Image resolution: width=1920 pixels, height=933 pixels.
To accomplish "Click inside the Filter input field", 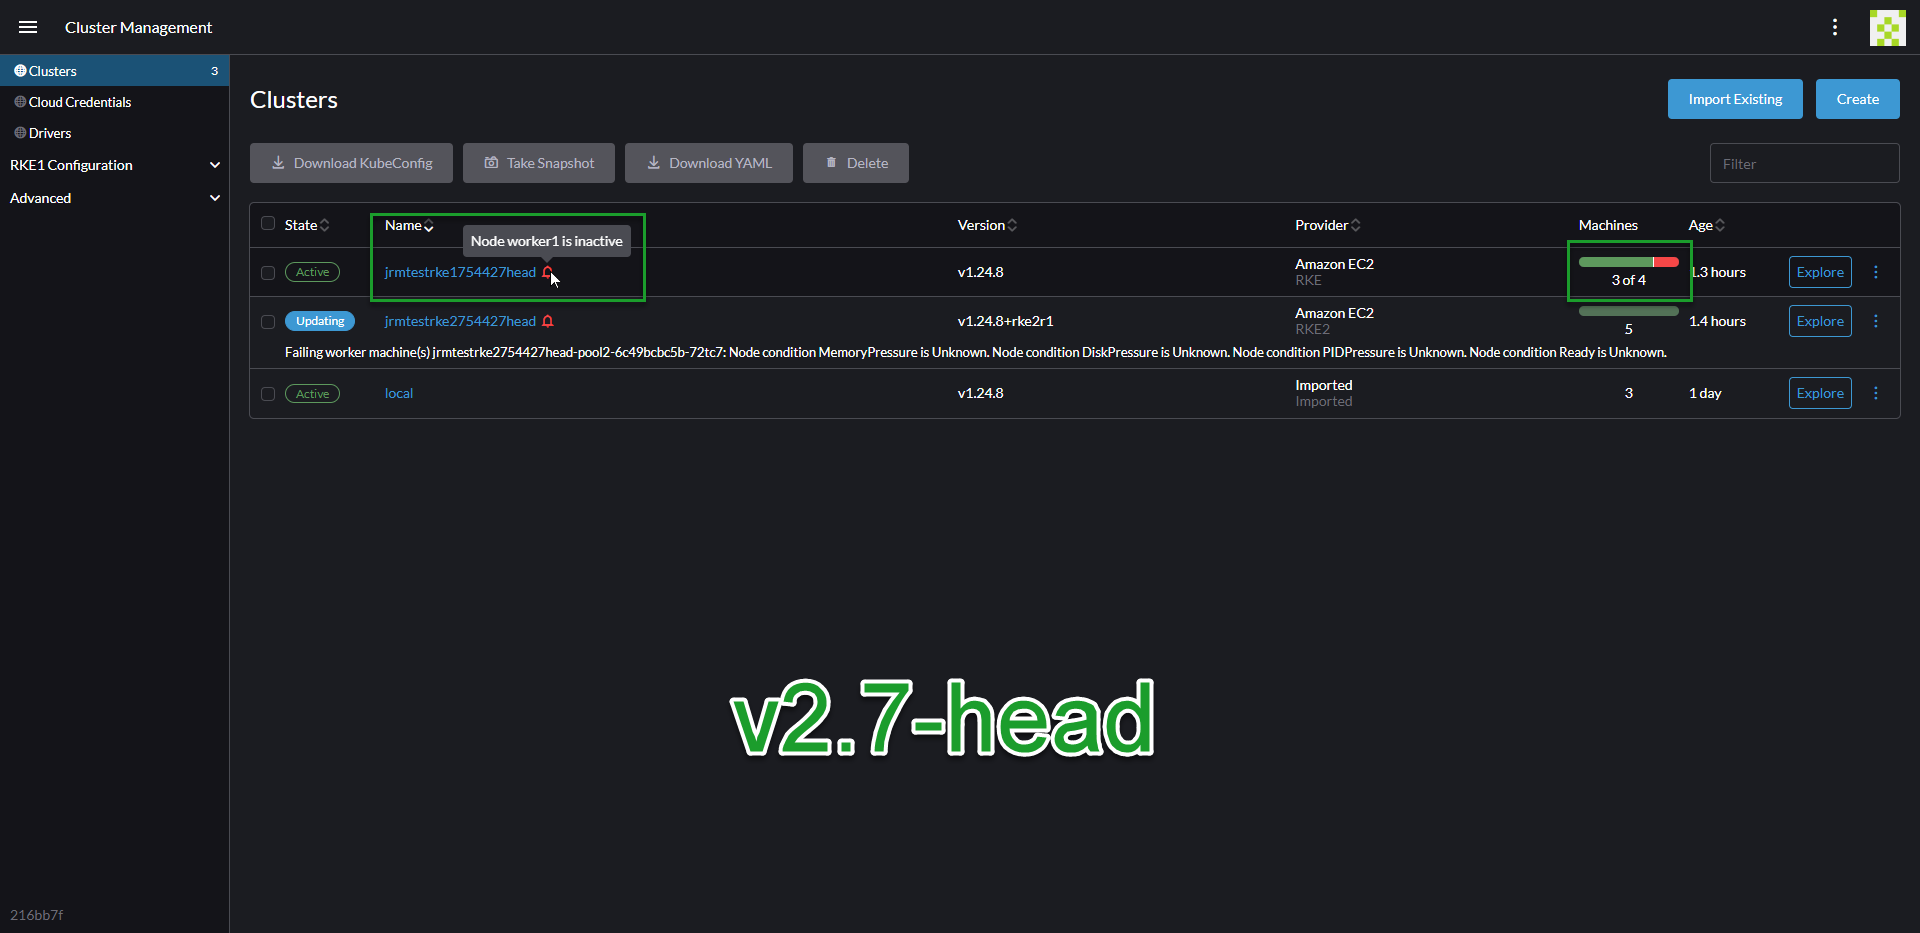I will (1804, 163).
